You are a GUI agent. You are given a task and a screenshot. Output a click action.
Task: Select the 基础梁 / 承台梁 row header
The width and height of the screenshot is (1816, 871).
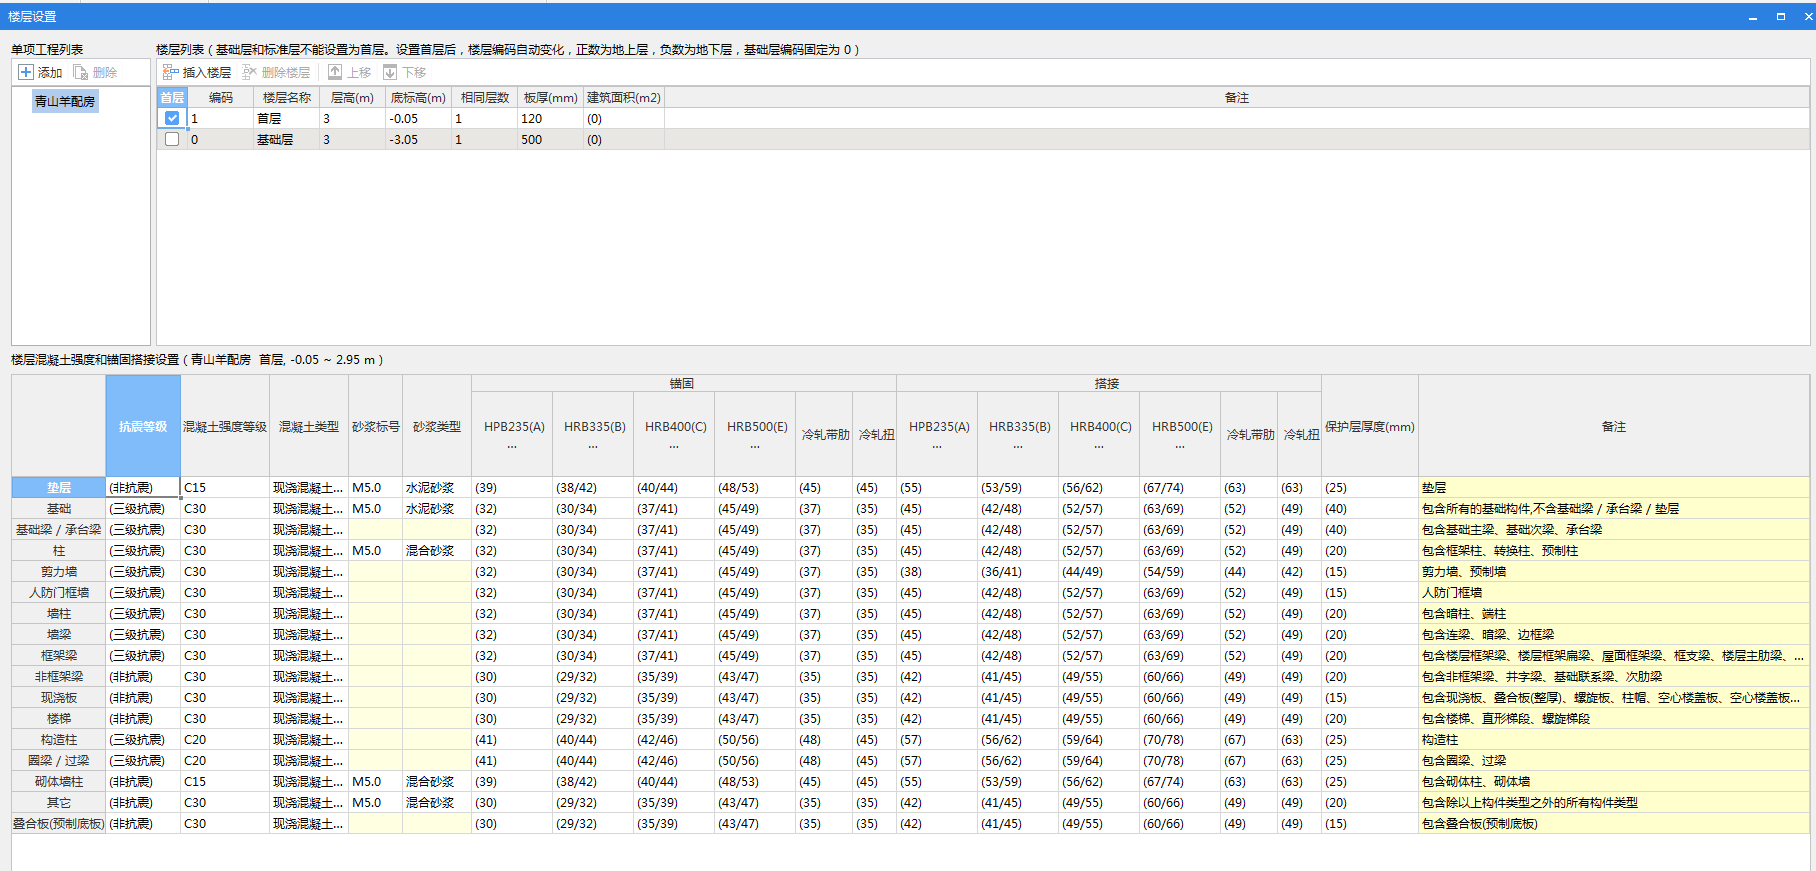(59, 529)
